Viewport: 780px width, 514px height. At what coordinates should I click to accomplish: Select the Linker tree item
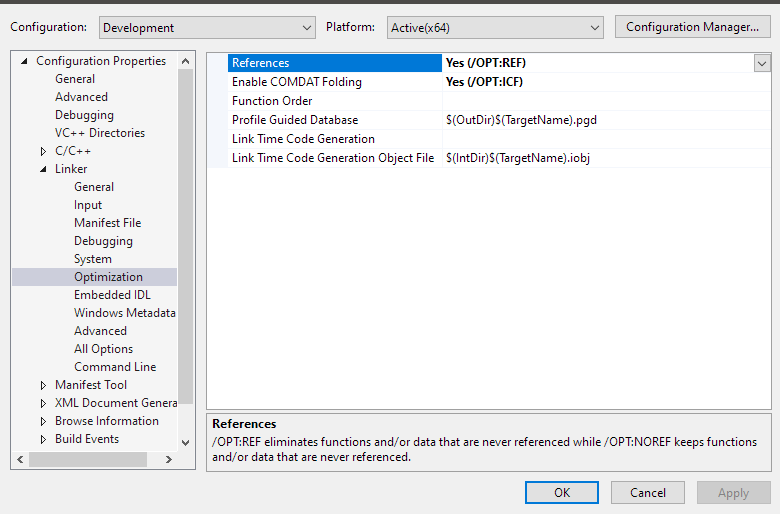tap(71, 169)
